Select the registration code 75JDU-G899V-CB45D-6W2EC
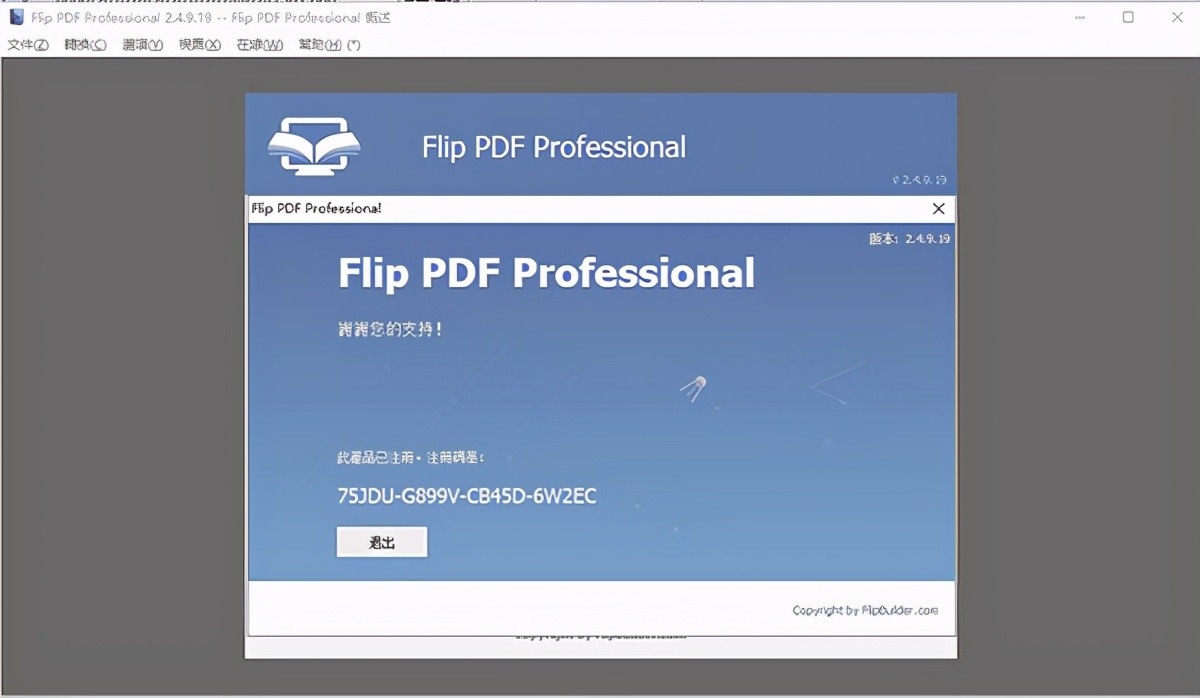This screenshot has width=1200, height=698. 466,494
